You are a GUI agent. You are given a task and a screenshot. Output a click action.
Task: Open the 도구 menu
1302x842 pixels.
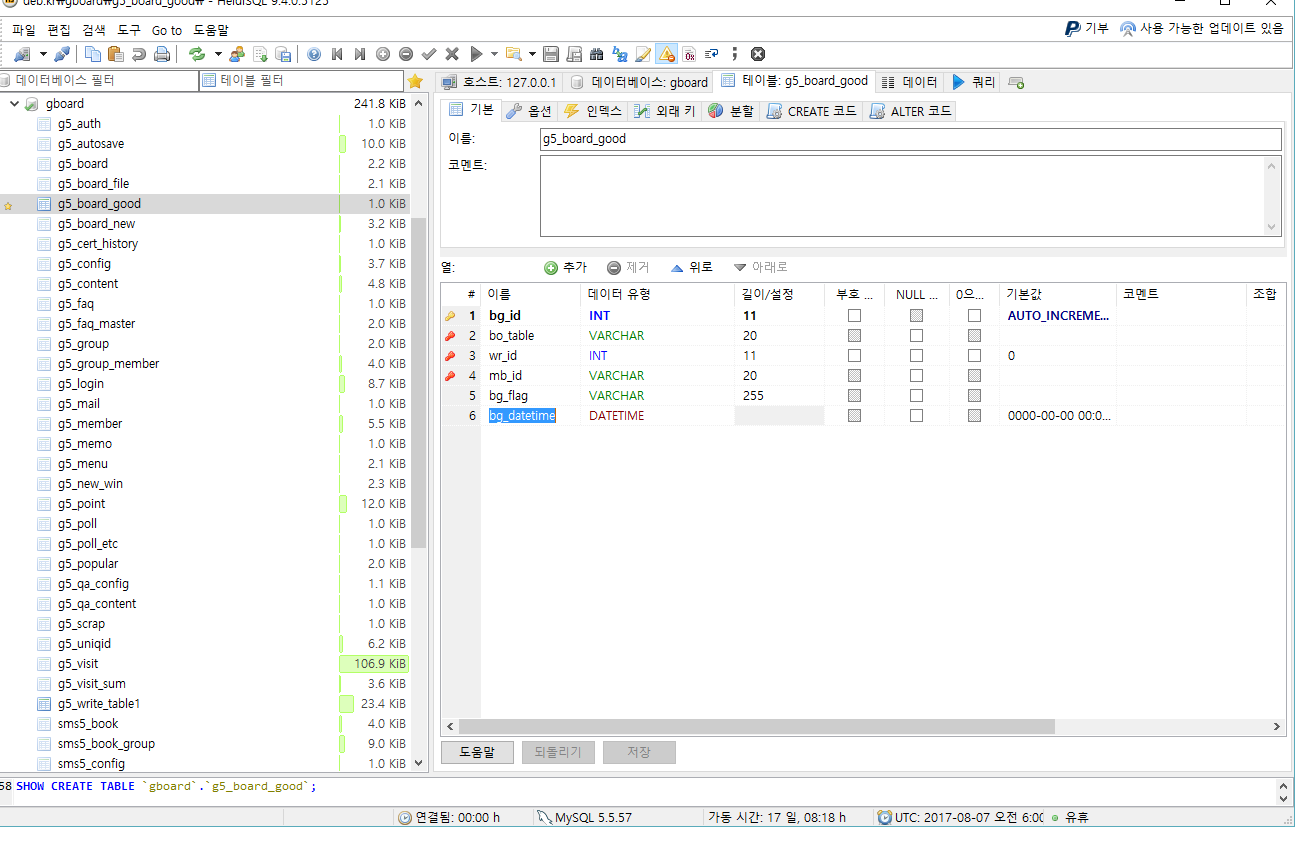click(x=129, y=30)
